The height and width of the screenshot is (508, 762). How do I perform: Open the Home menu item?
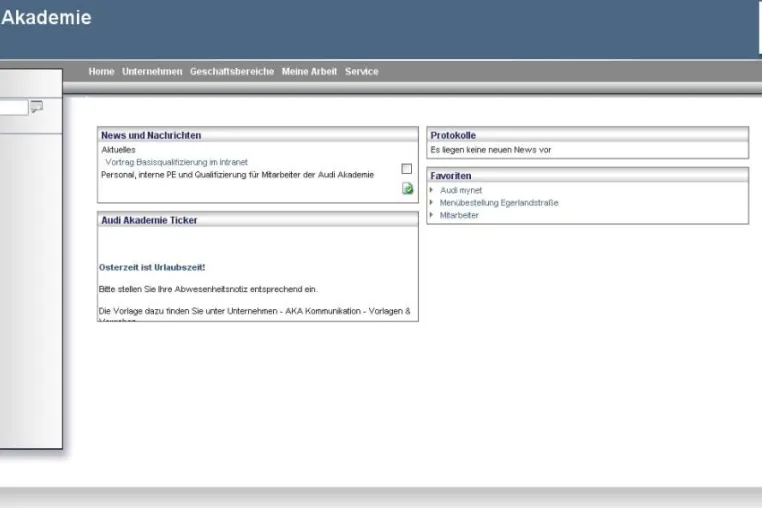[101, 71]
